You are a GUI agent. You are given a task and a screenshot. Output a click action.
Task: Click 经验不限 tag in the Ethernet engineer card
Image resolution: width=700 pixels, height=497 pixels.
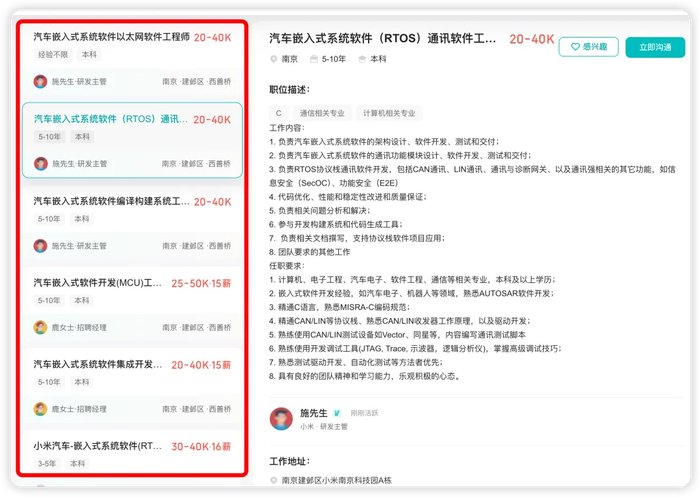(53, 54)
